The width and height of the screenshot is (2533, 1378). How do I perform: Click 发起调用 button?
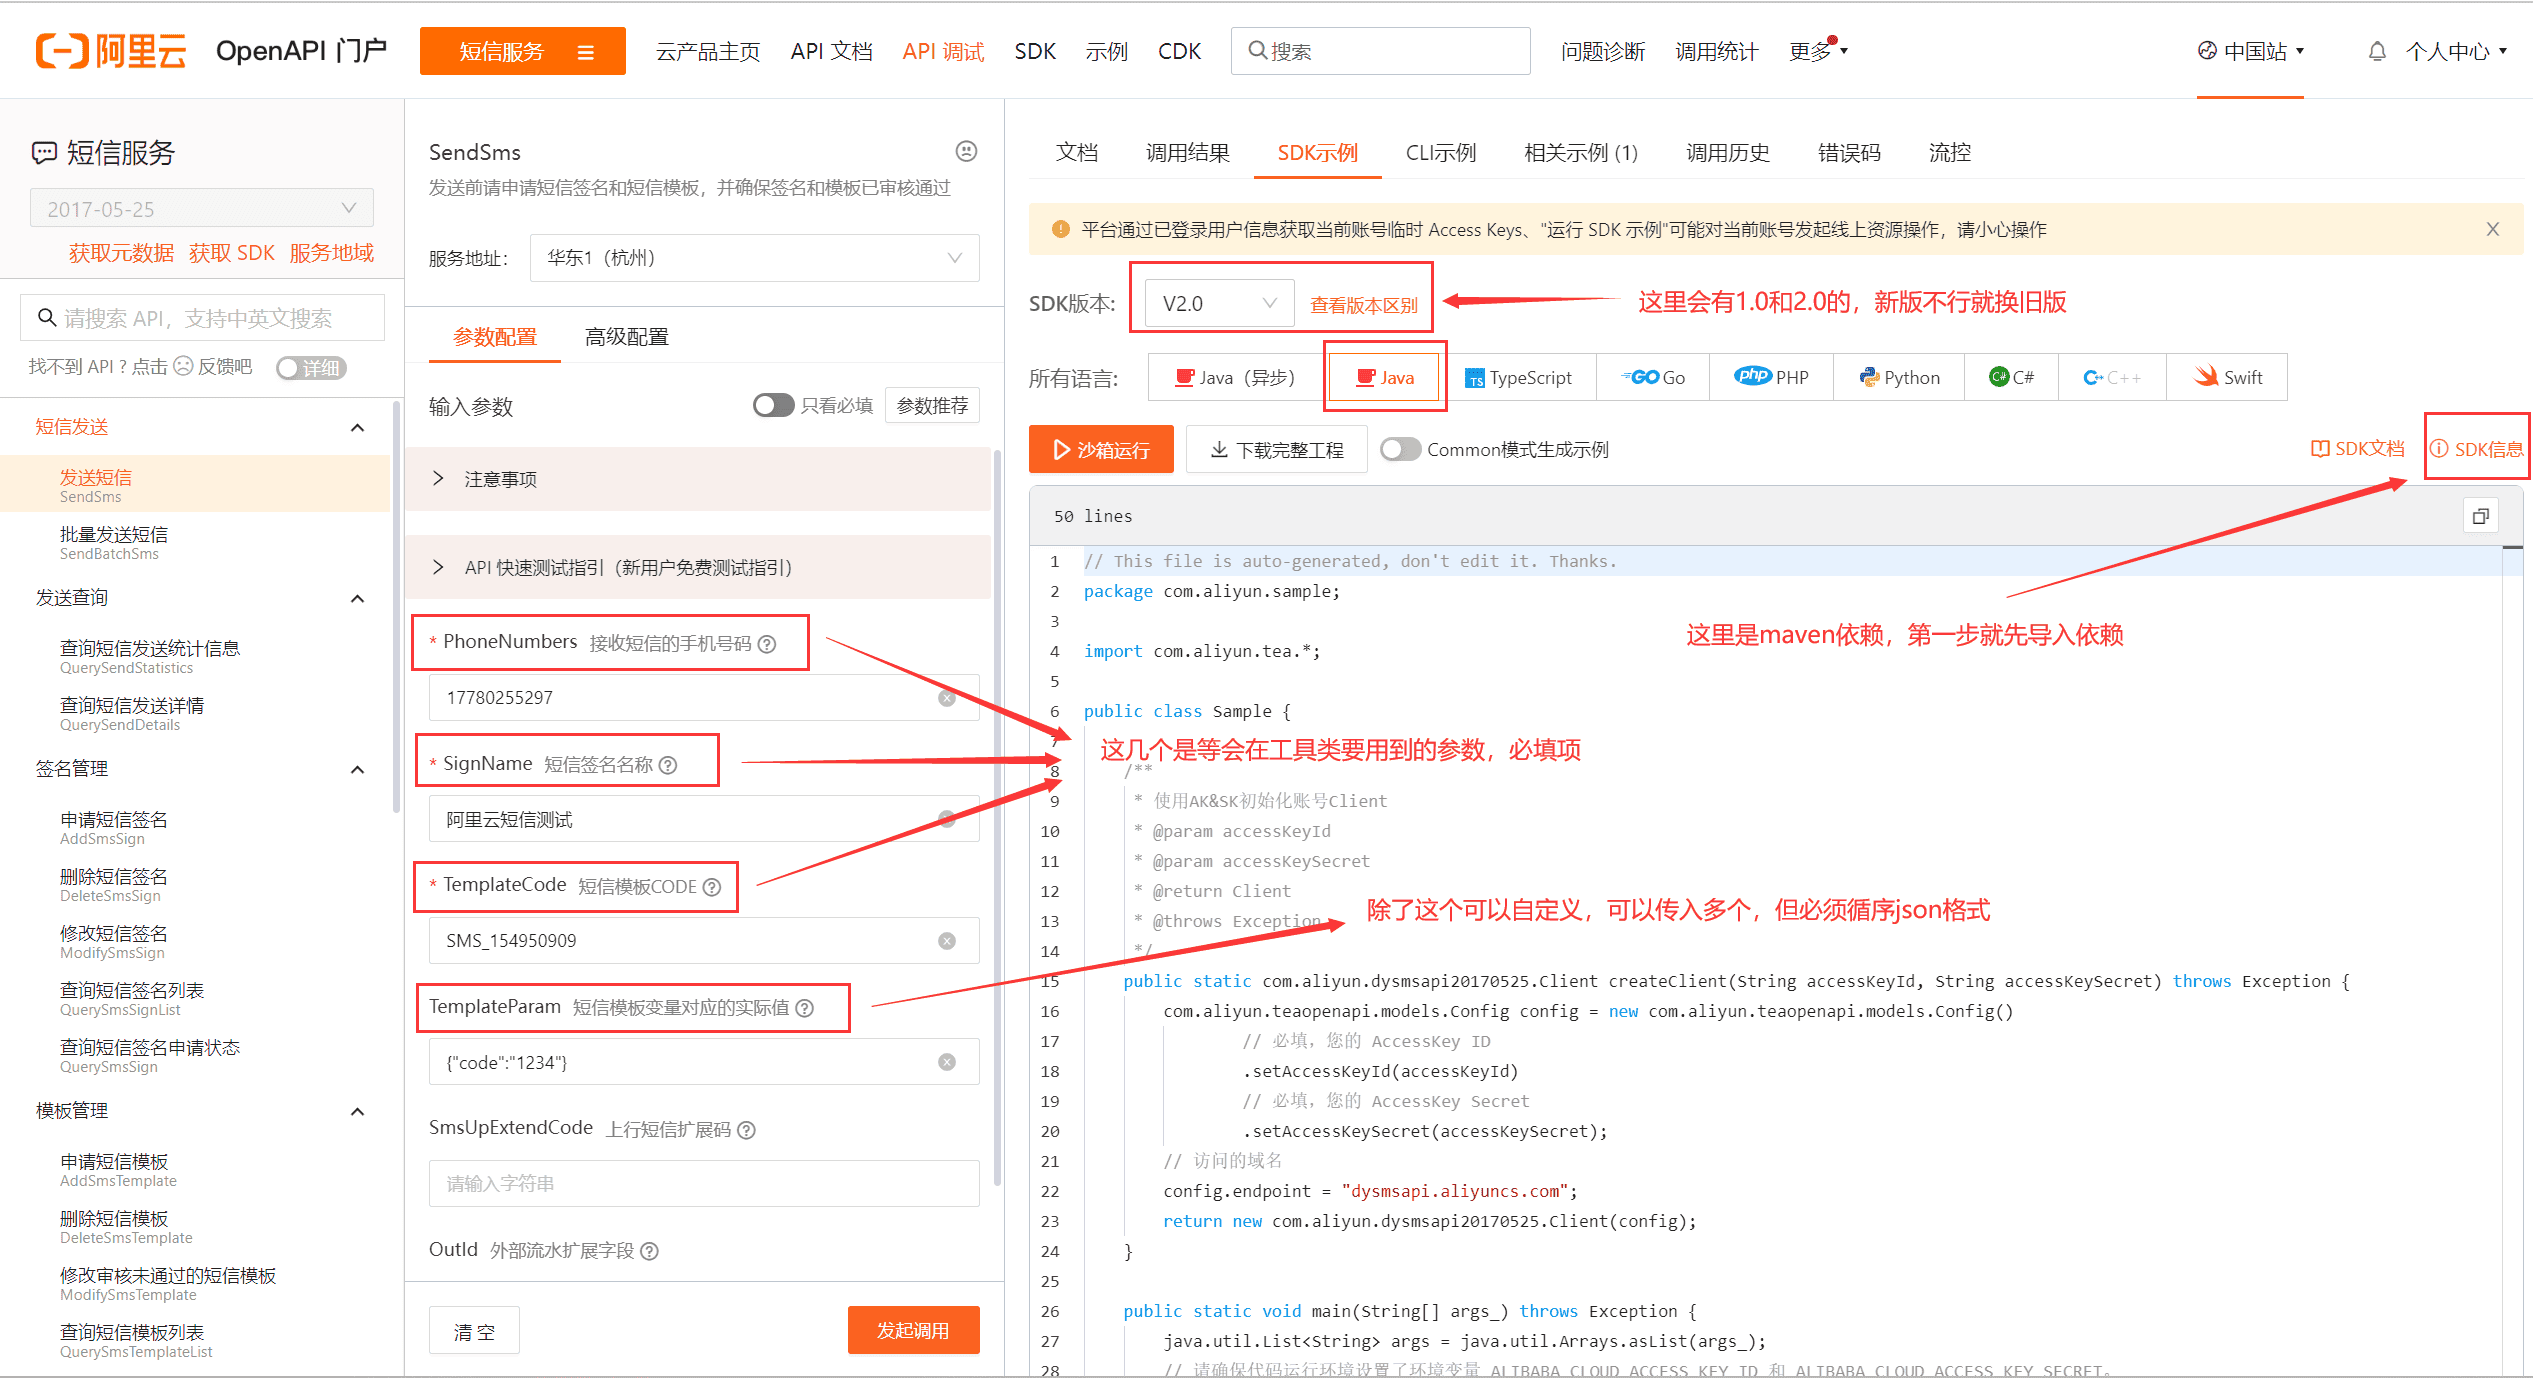[x=913, y=1330]
